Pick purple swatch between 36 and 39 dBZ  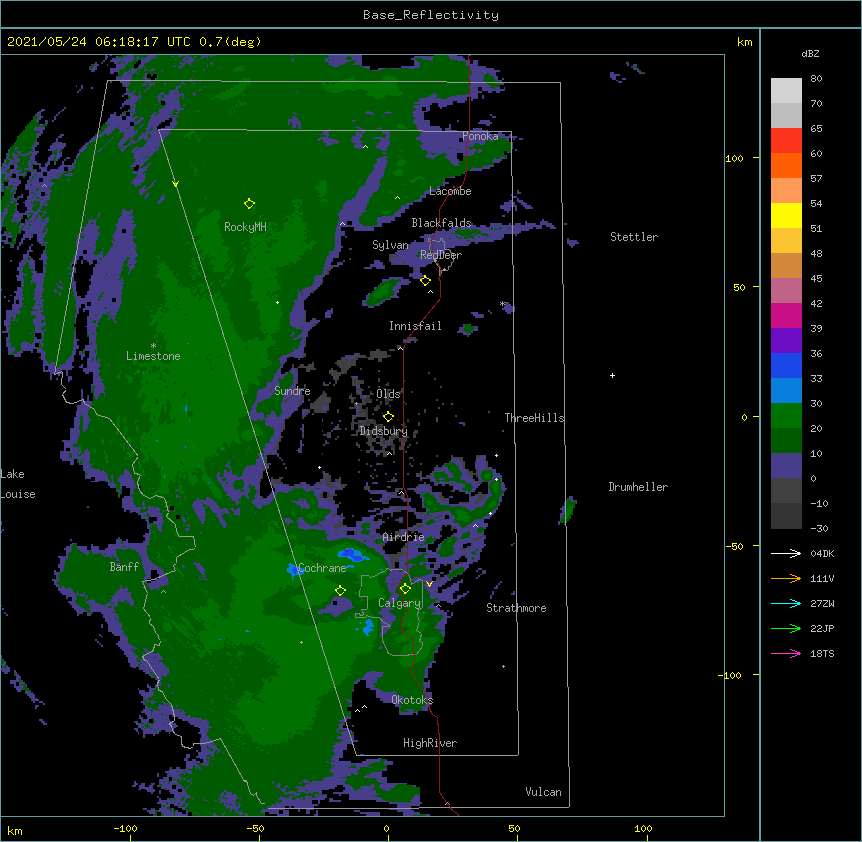tap(786, 340)
